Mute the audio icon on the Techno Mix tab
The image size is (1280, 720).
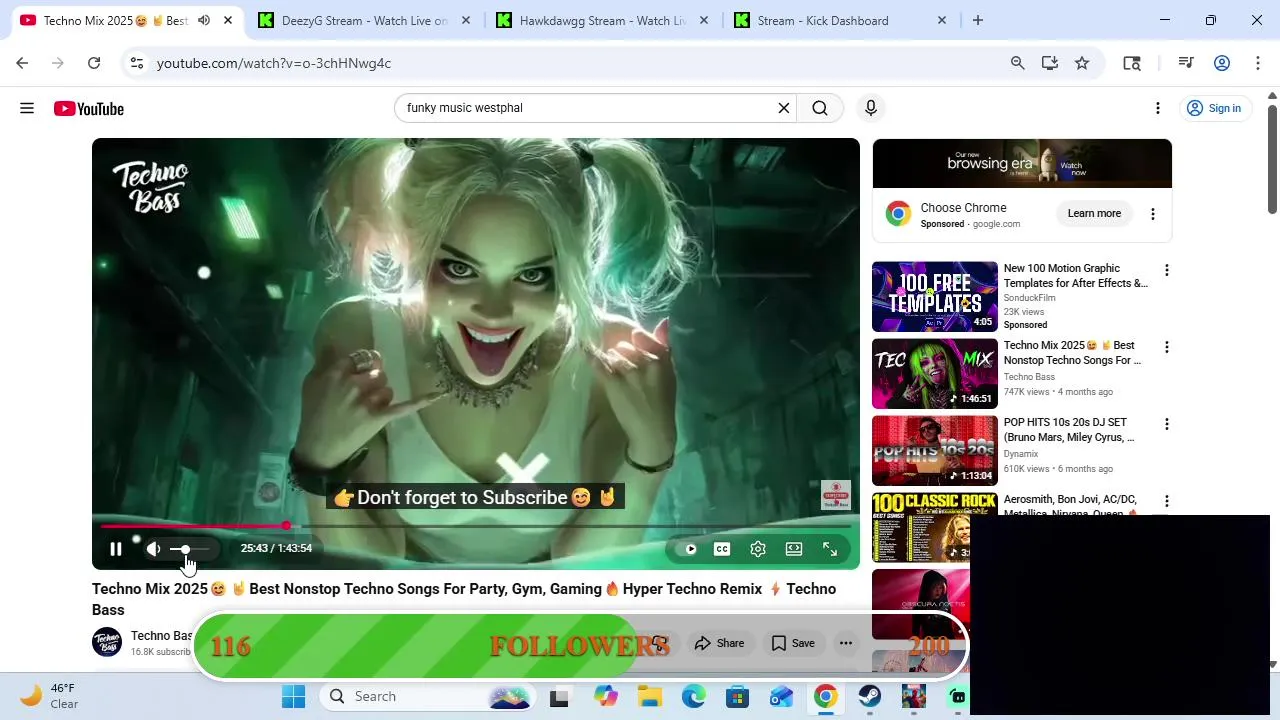pyautogui.click(x=204, y=20)
